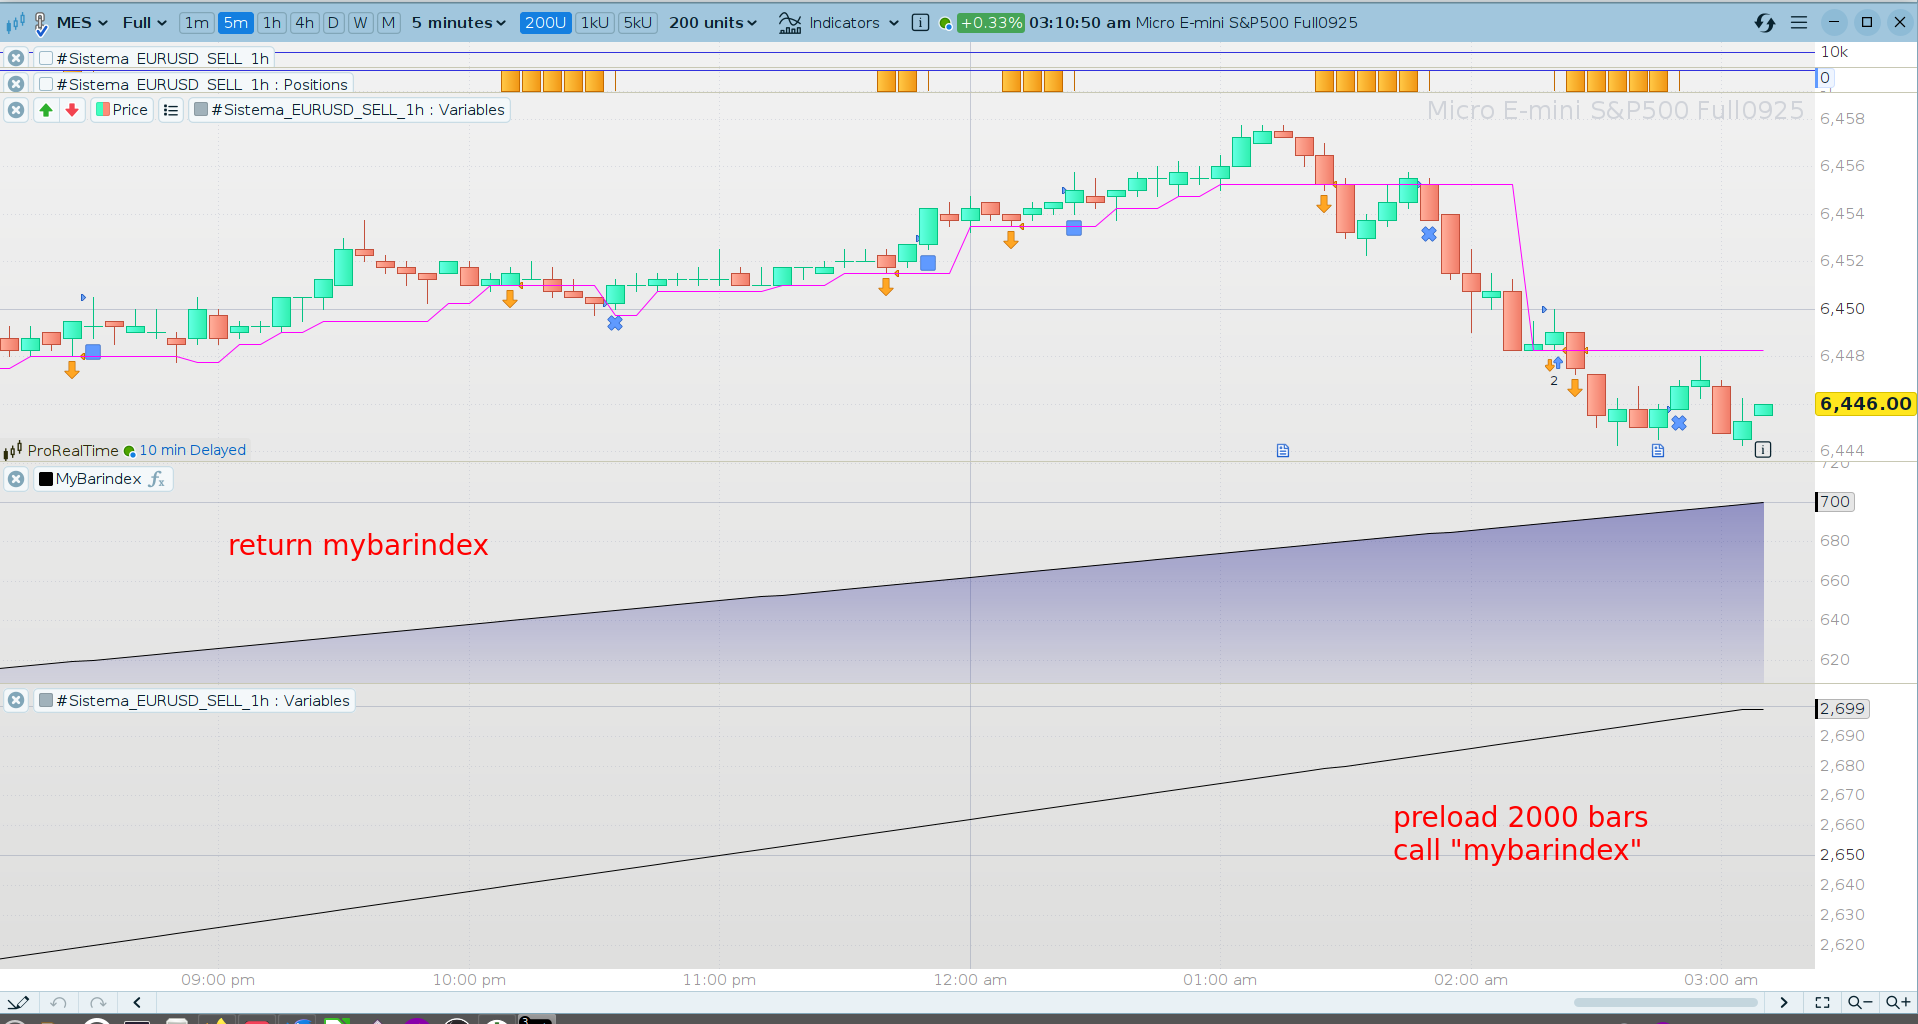Open the drawing tools pencil icon
The height and width of the screenshot is (1024, 1918).
[x=18, y=1002]
